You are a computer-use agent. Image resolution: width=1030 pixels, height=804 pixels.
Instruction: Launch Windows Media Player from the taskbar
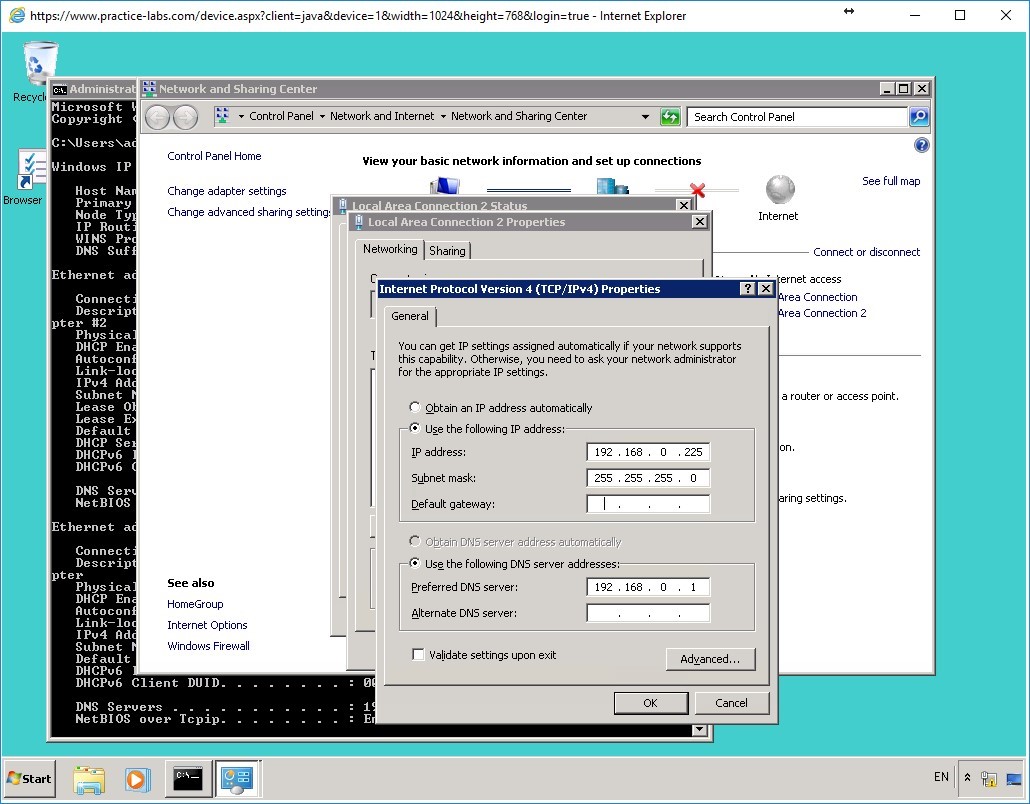click(138, 778)
